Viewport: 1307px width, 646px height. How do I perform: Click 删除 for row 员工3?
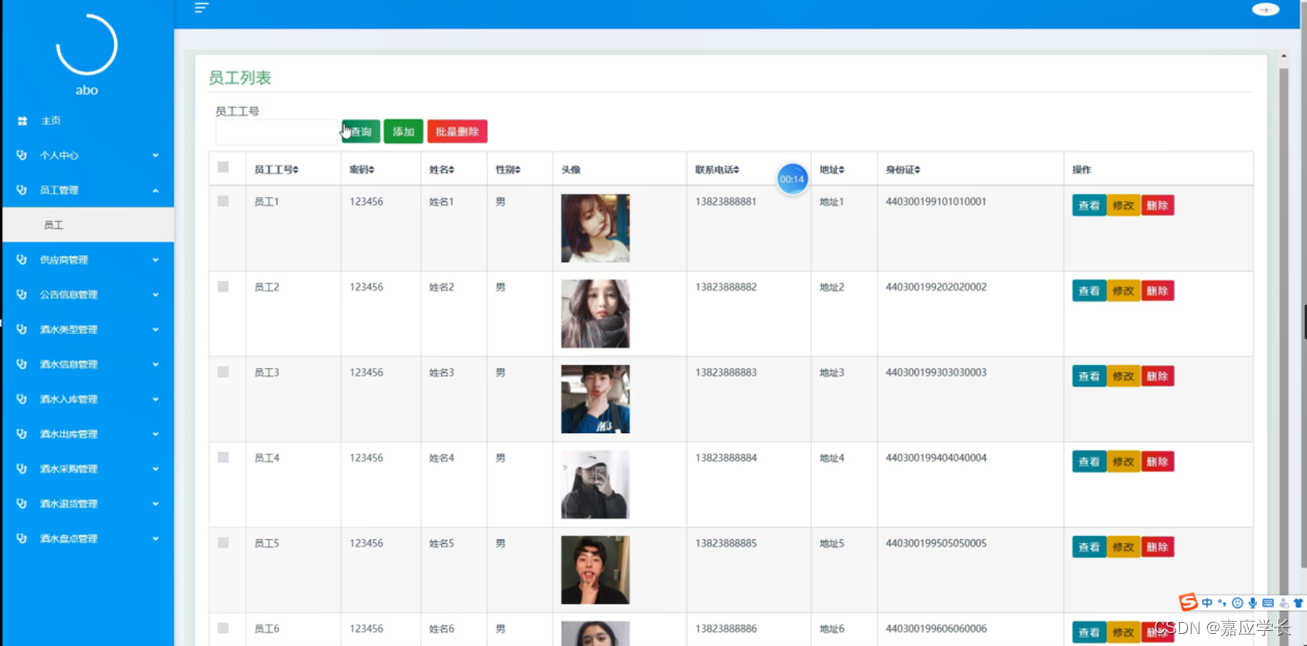1157,376
